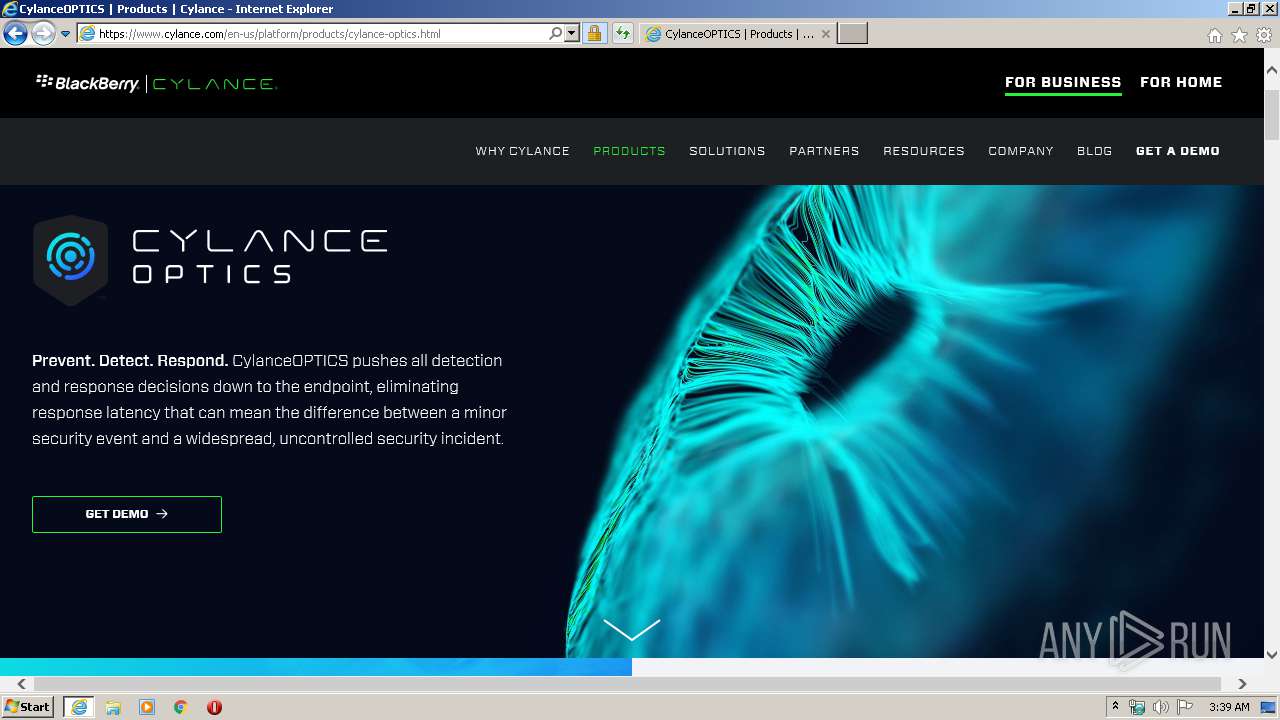Click the vertical scrollbar up arrow
Image resolution: width=1280 pixels, height=720 pixels.
[1272, 70]
